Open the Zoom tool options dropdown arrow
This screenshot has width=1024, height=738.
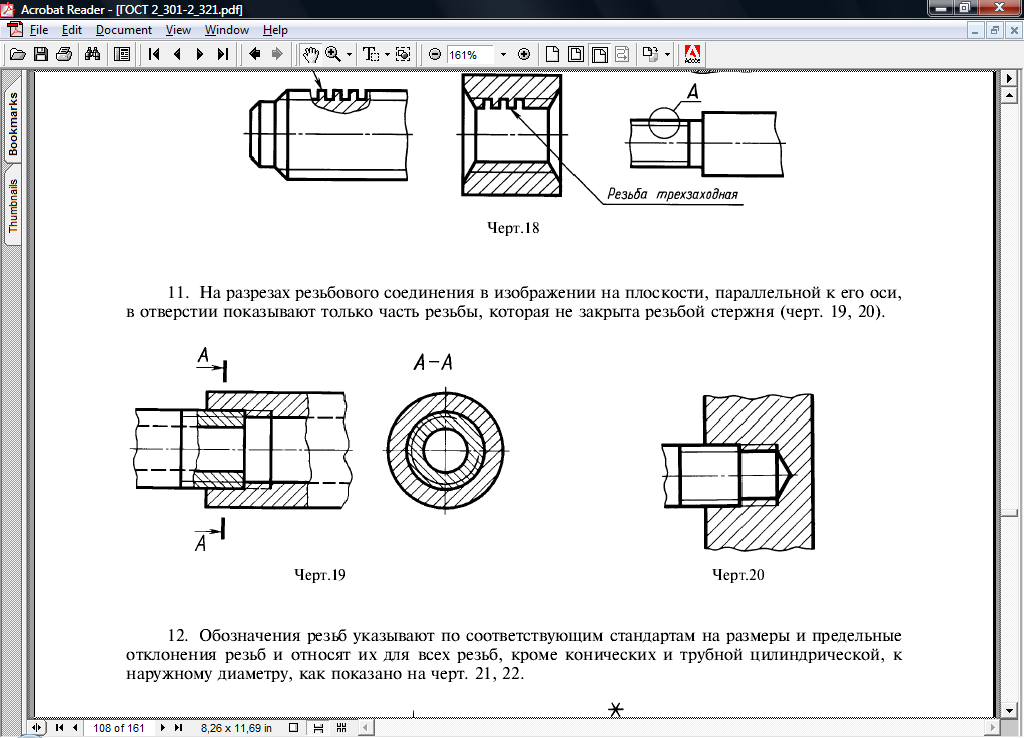click(x=349, y=55)
